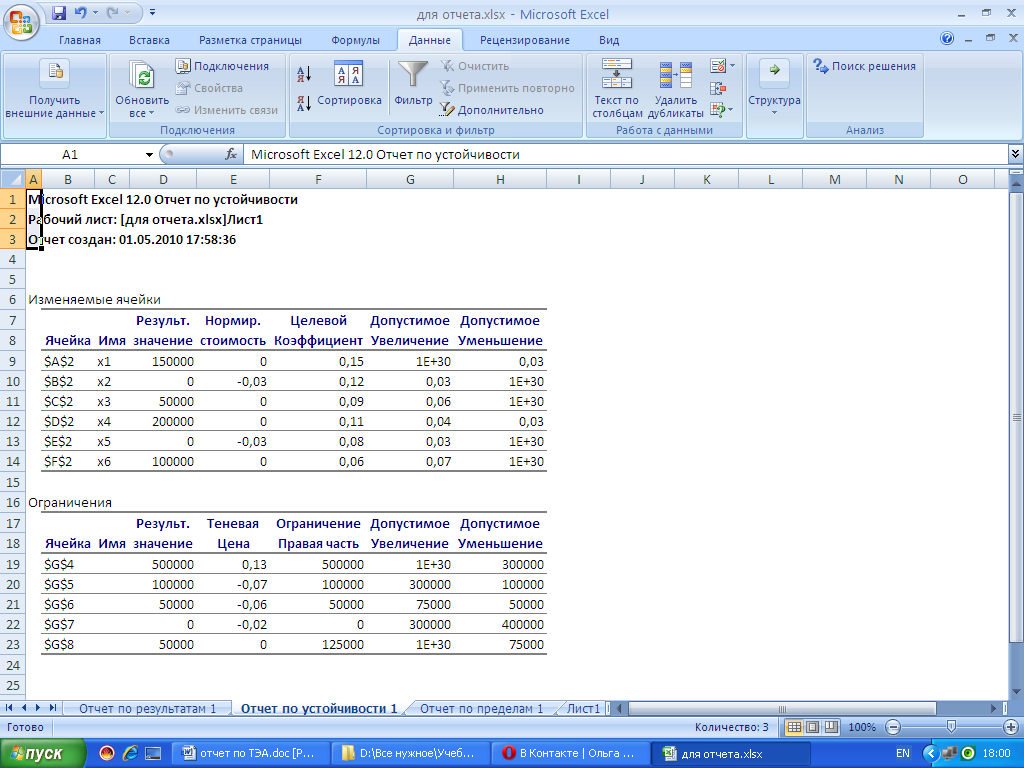Click the Insert Function fx icon
The image size is (1024, 768).
pos(231,154)
